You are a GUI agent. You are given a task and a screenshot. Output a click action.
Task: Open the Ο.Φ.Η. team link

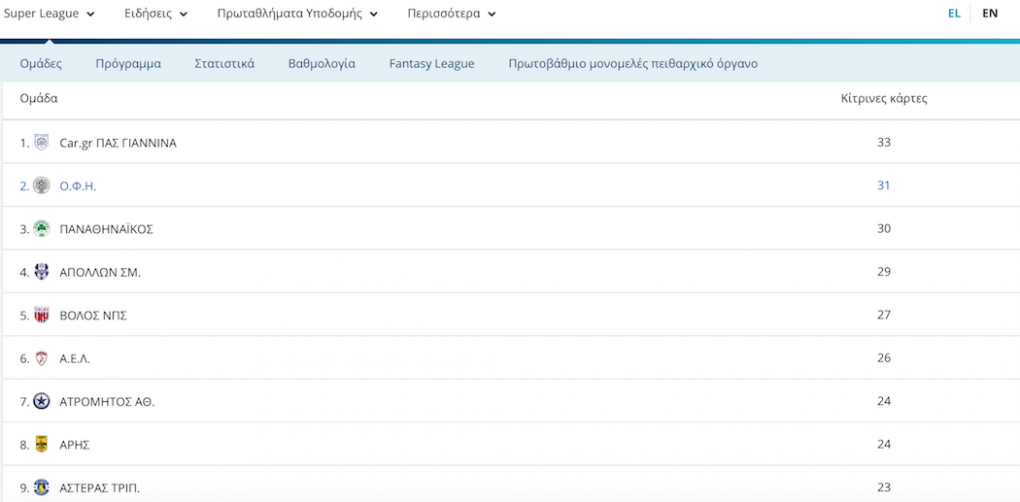coord(77,186)
